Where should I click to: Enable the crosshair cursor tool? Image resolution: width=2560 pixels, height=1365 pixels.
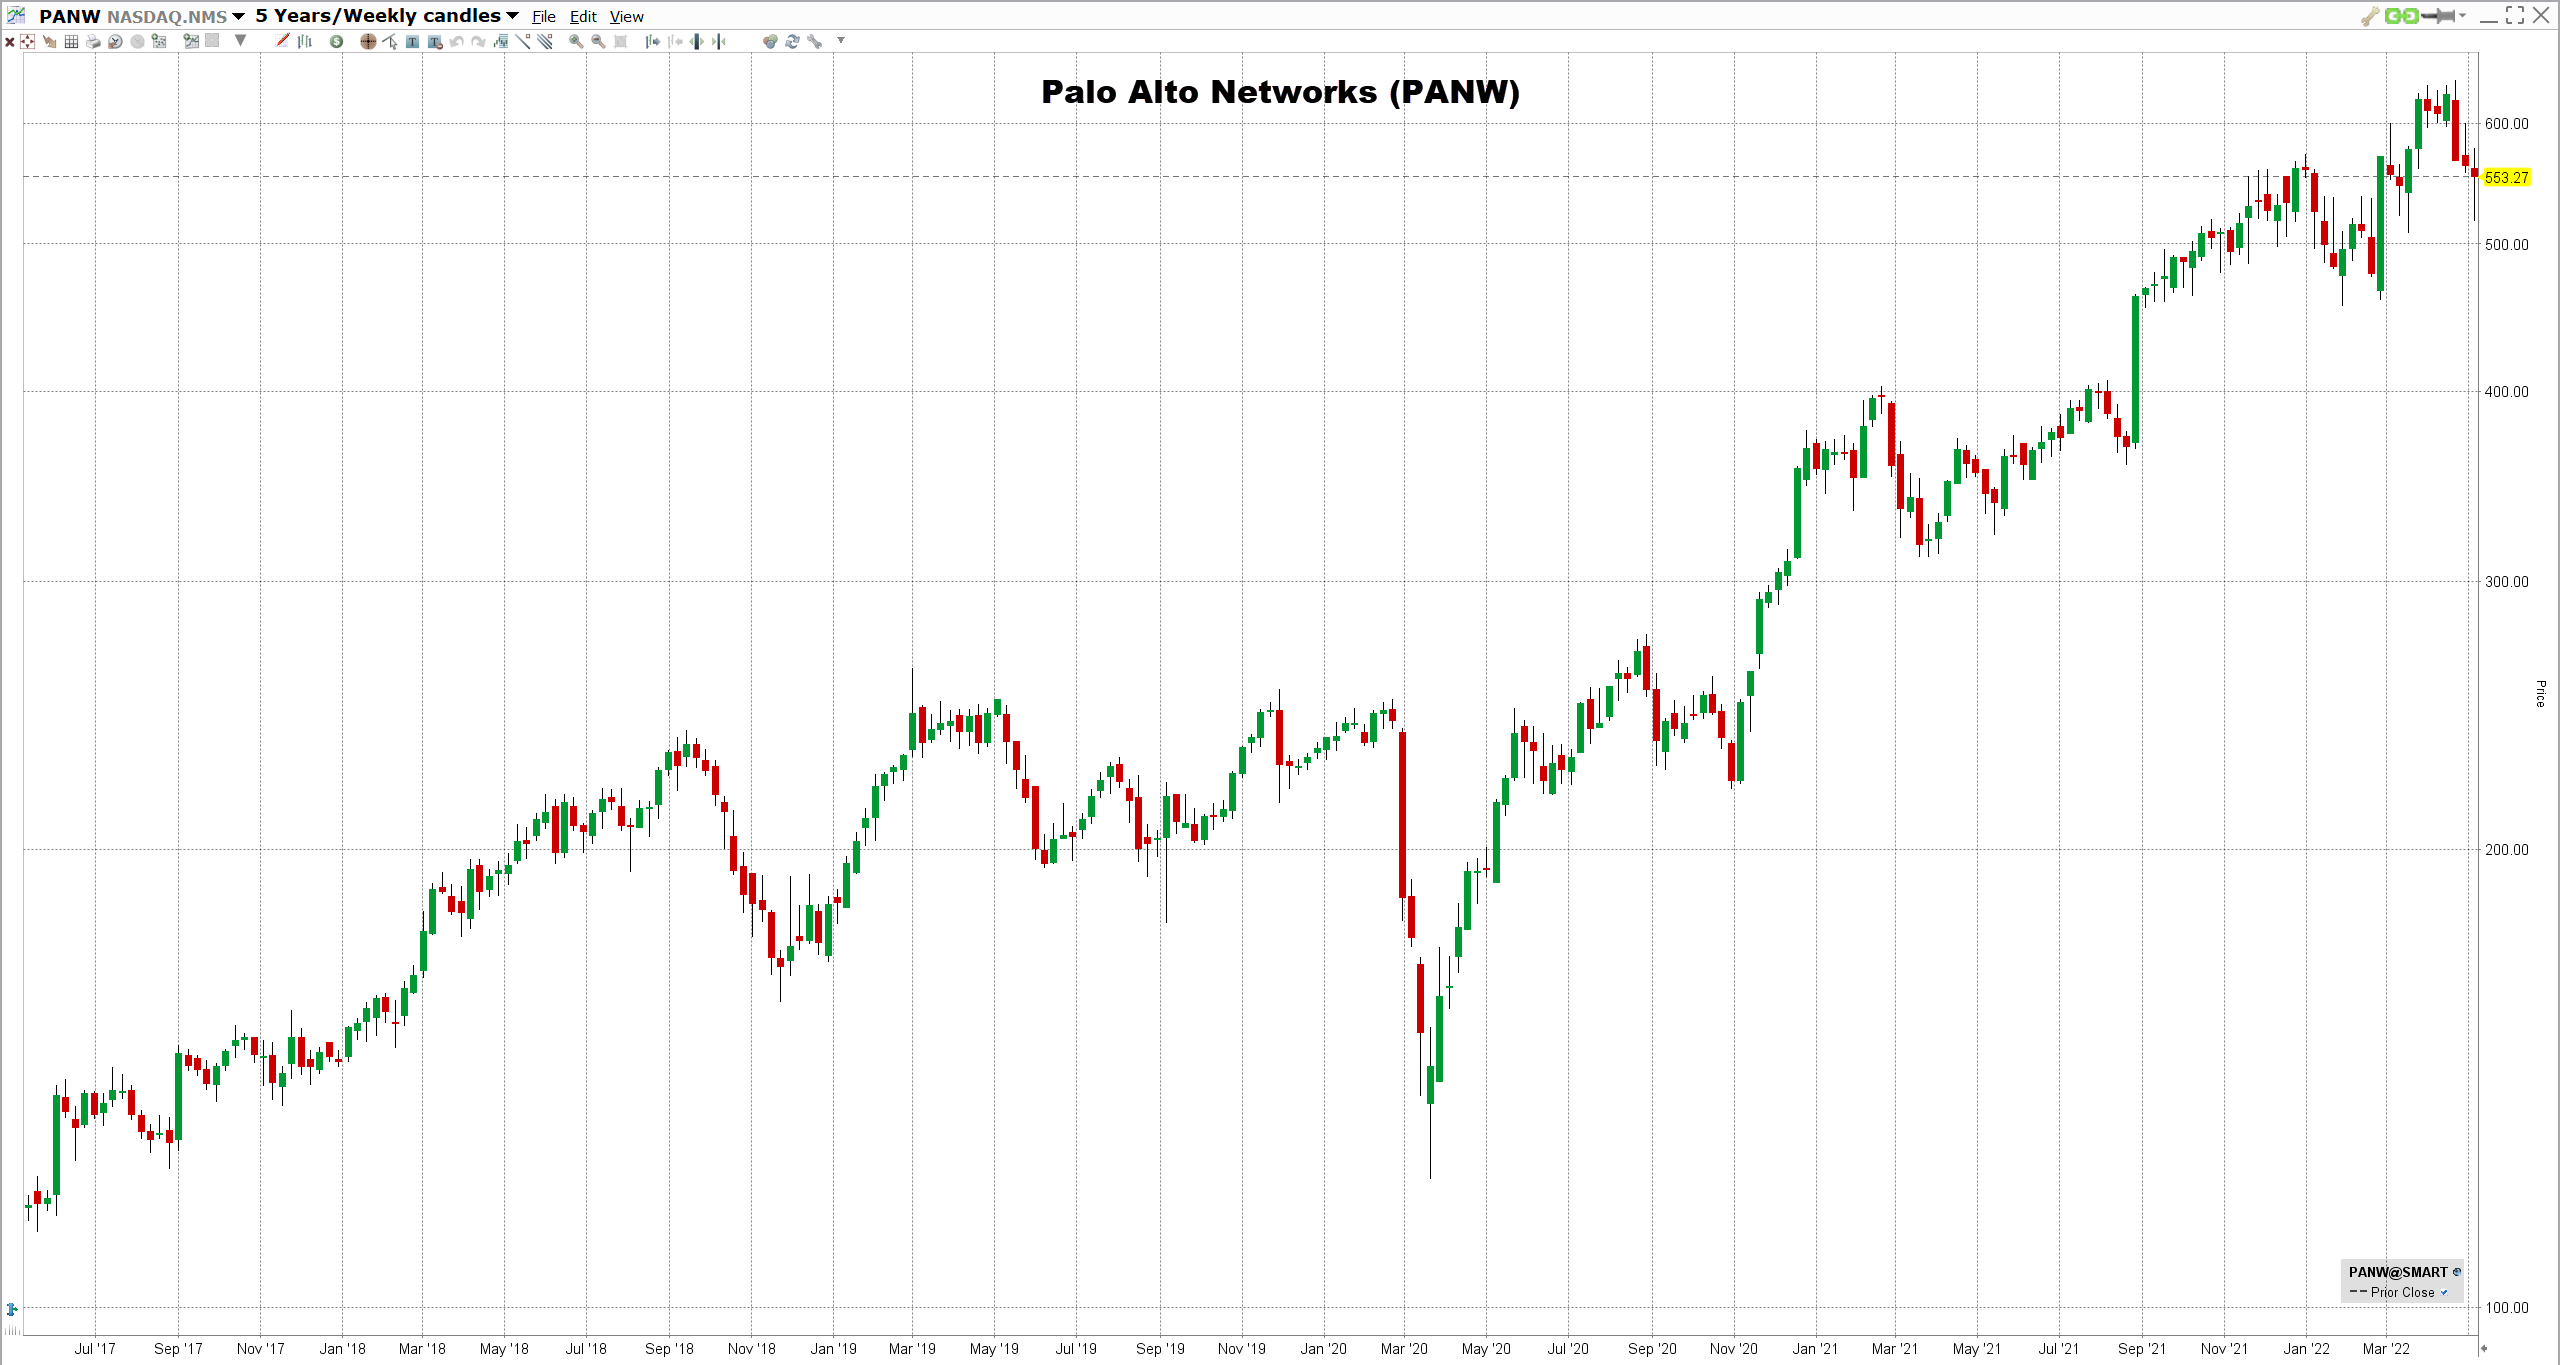pyautogui.click(x=368, y=41)
